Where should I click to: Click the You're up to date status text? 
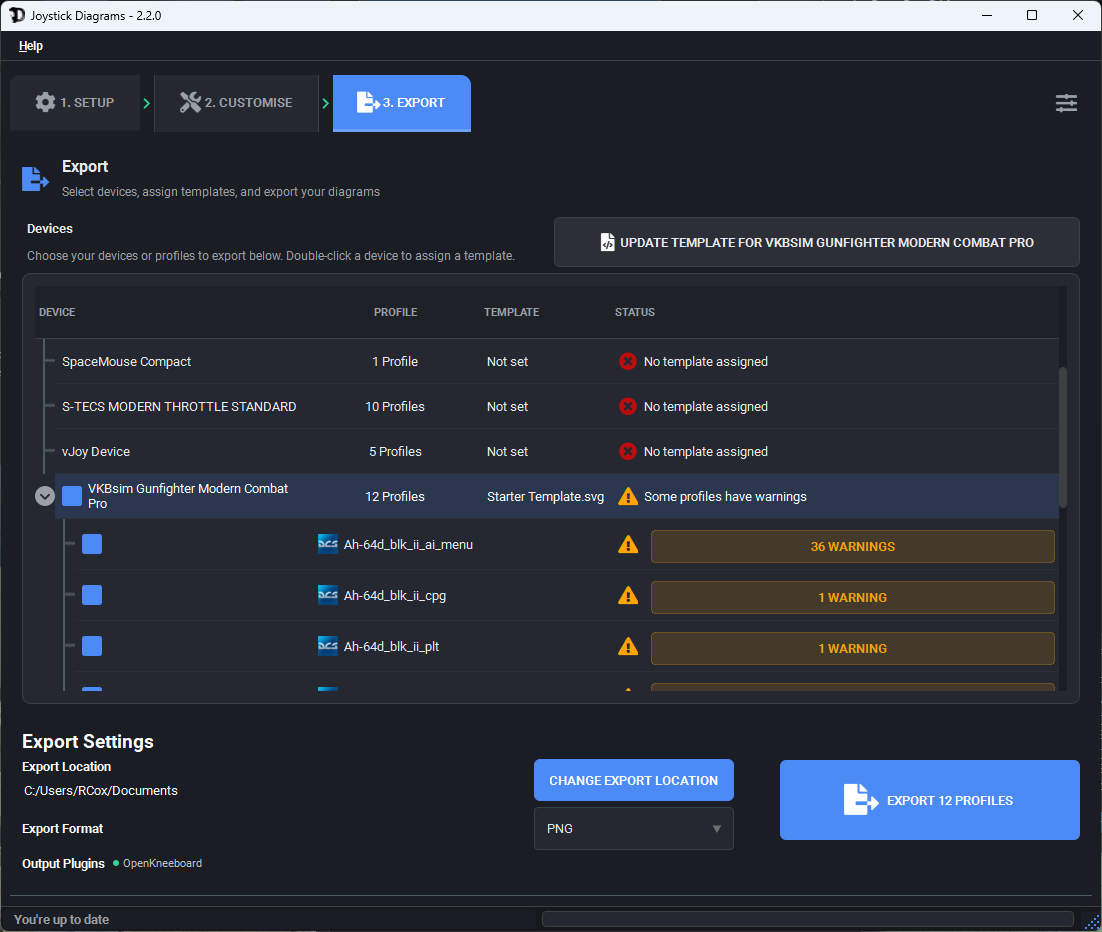tap(61, 919)
